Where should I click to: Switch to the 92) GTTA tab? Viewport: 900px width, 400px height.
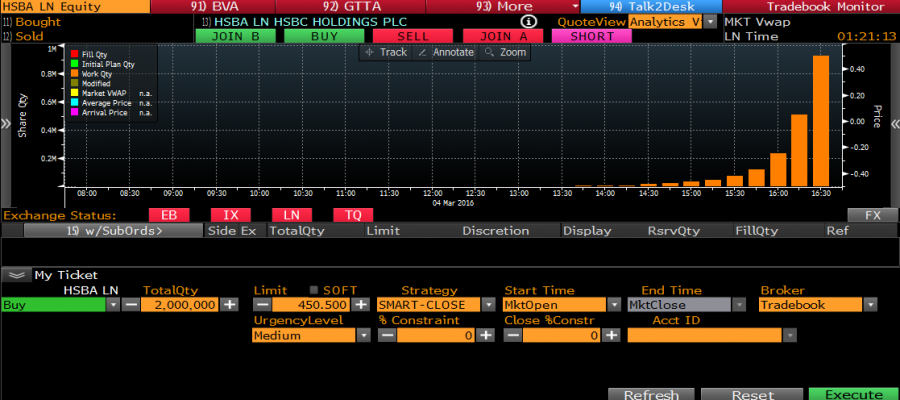click(351, 6)
